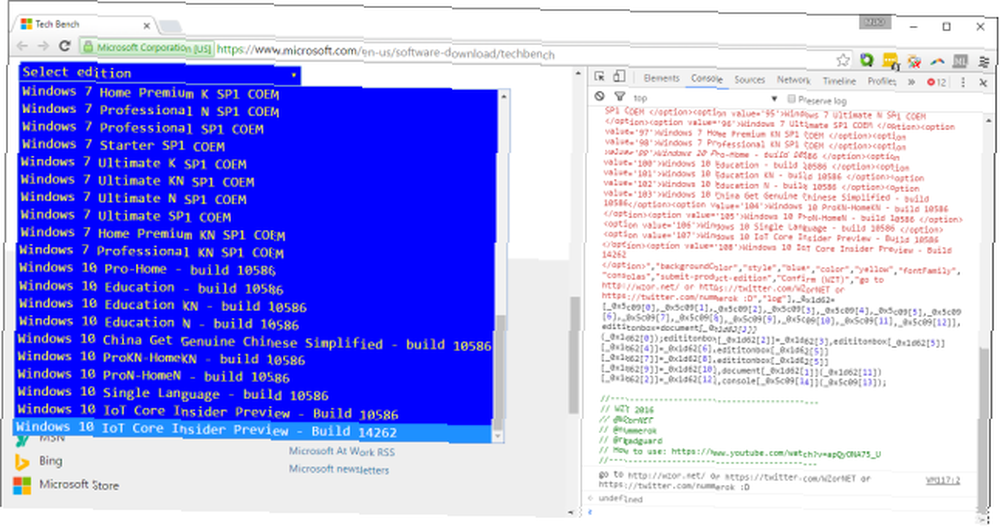Open the top execution context dropdown
Screen dimensions: 1000x527
pyautogui.click(x=705, y=98)
